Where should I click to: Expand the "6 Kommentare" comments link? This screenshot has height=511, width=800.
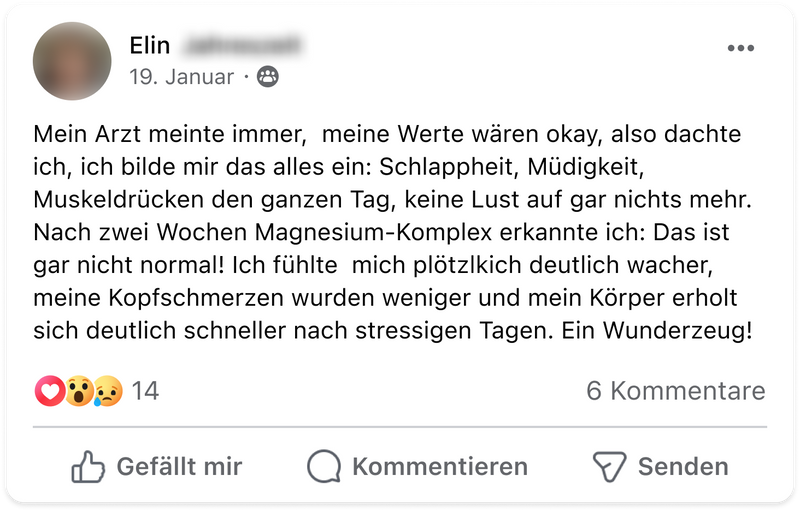click(x=676, y=390)
